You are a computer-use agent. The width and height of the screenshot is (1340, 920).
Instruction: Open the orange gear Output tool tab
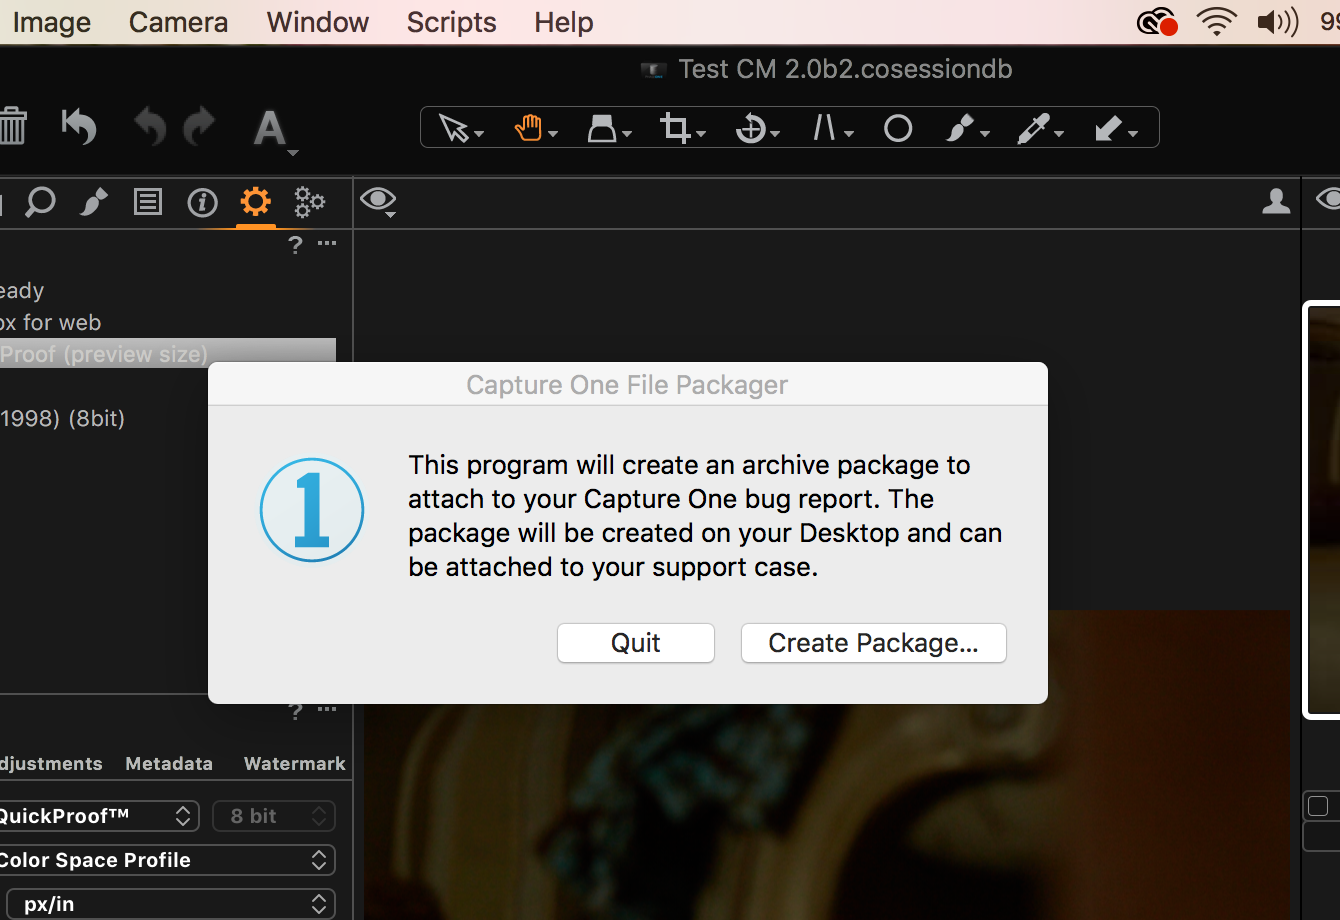click(256, 203)
